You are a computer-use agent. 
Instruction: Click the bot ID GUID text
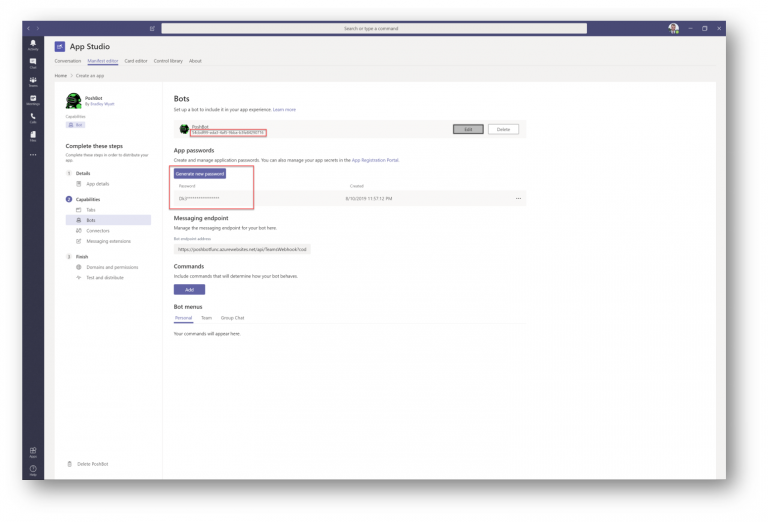tap(228, 132)
